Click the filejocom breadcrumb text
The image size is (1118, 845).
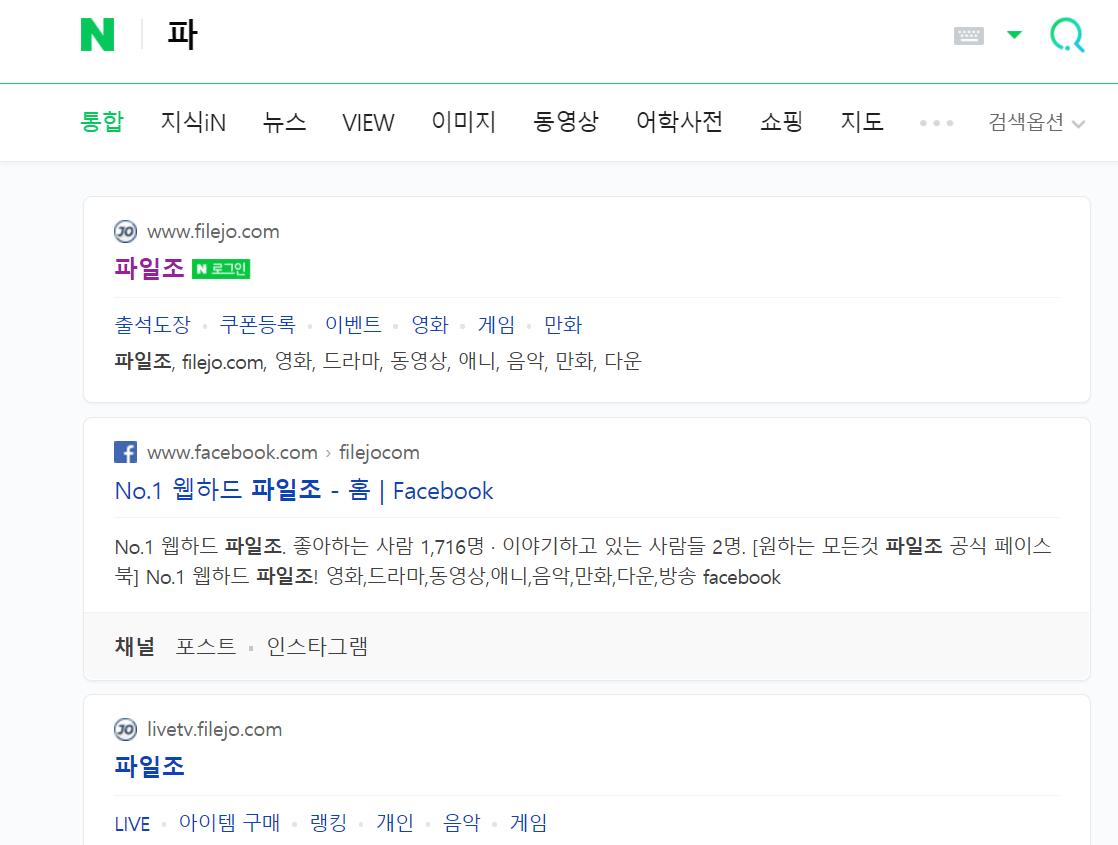pyautogui.click(x=379, y=452)
